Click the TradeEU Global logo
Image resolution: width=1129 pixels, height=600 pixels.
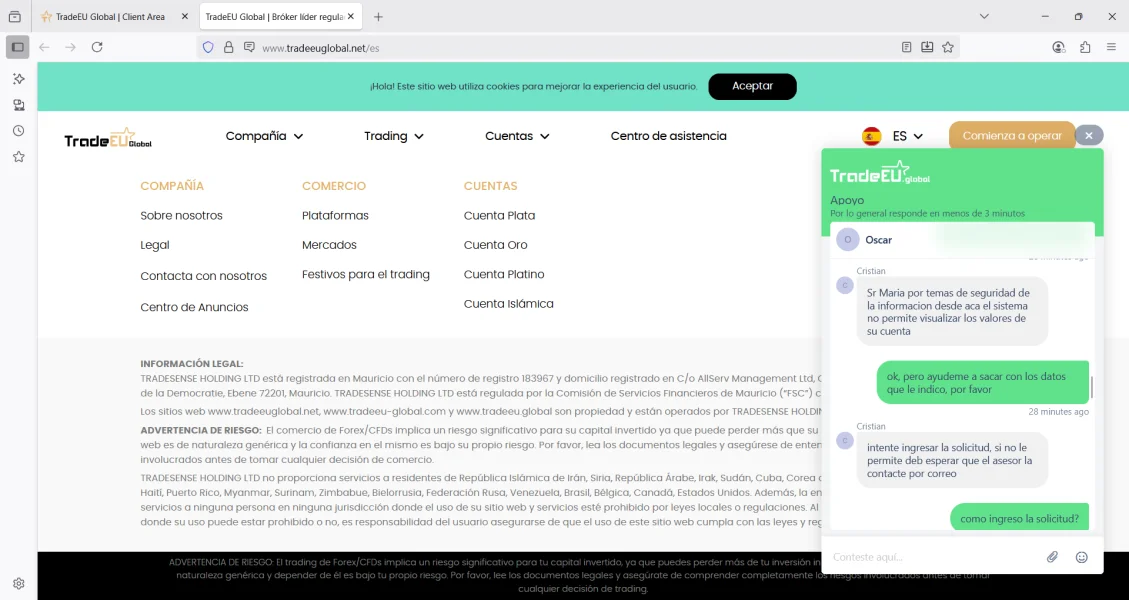[x=108, y=139]
